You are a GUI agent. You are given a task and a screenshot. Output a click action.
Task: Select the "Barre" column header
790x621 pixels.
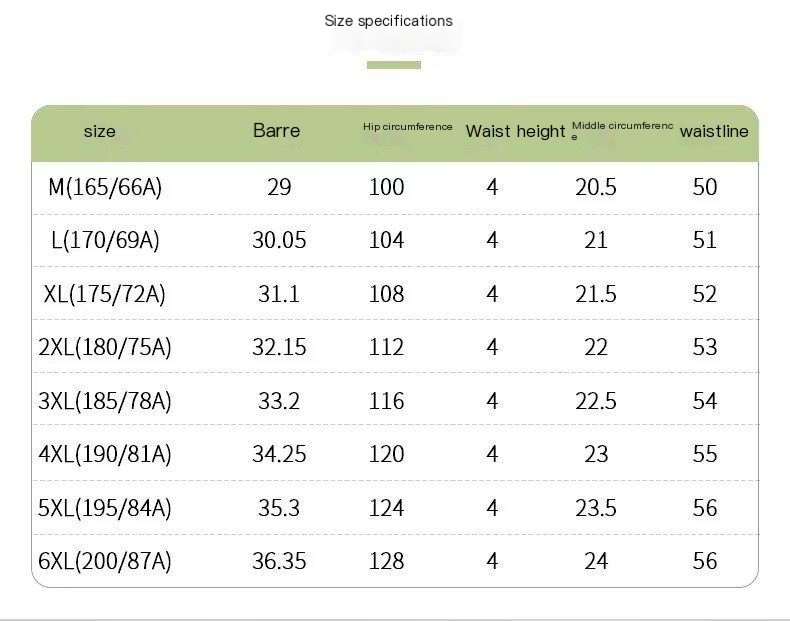click(x=276, y=130)
